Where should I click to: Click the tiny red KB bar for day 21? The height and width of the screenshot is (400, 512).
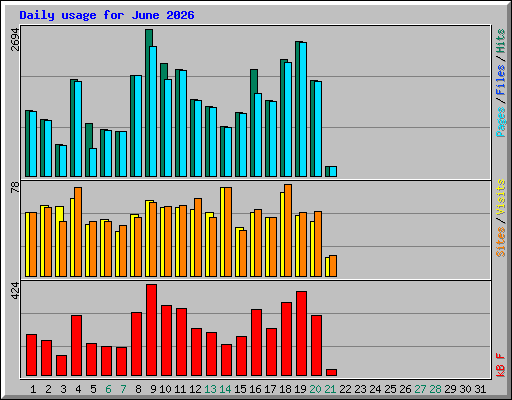point(331,373)
